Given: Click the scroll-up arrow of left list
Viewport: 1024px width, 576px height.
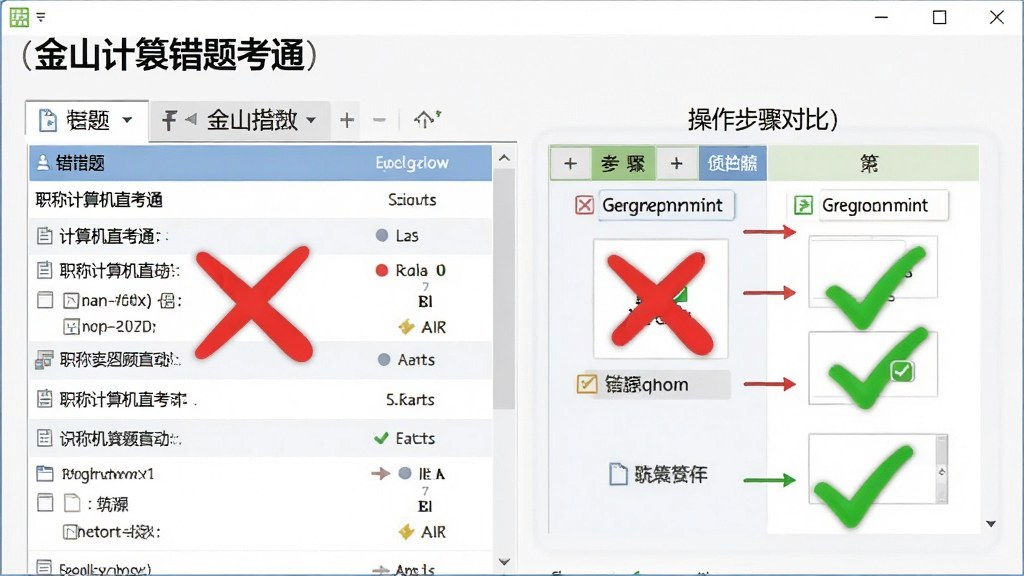Looking at the screenshot, I should point(504,158).
